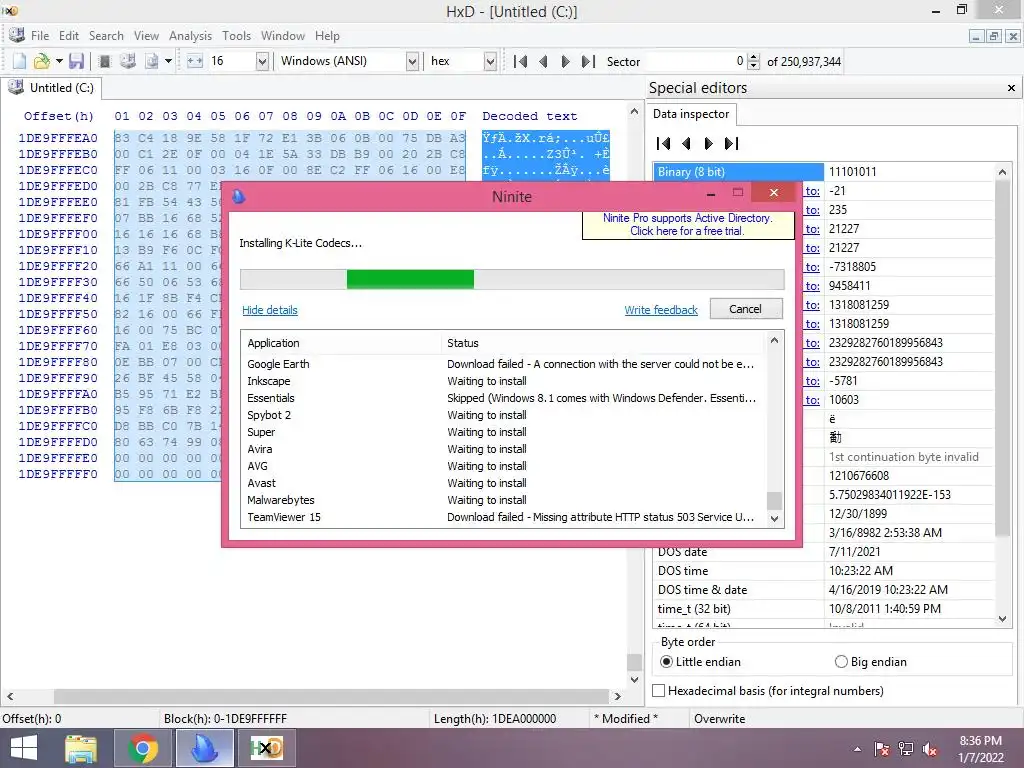
Task: Open File Explorer from the taskbar
Action: click(x=81, y=748)
